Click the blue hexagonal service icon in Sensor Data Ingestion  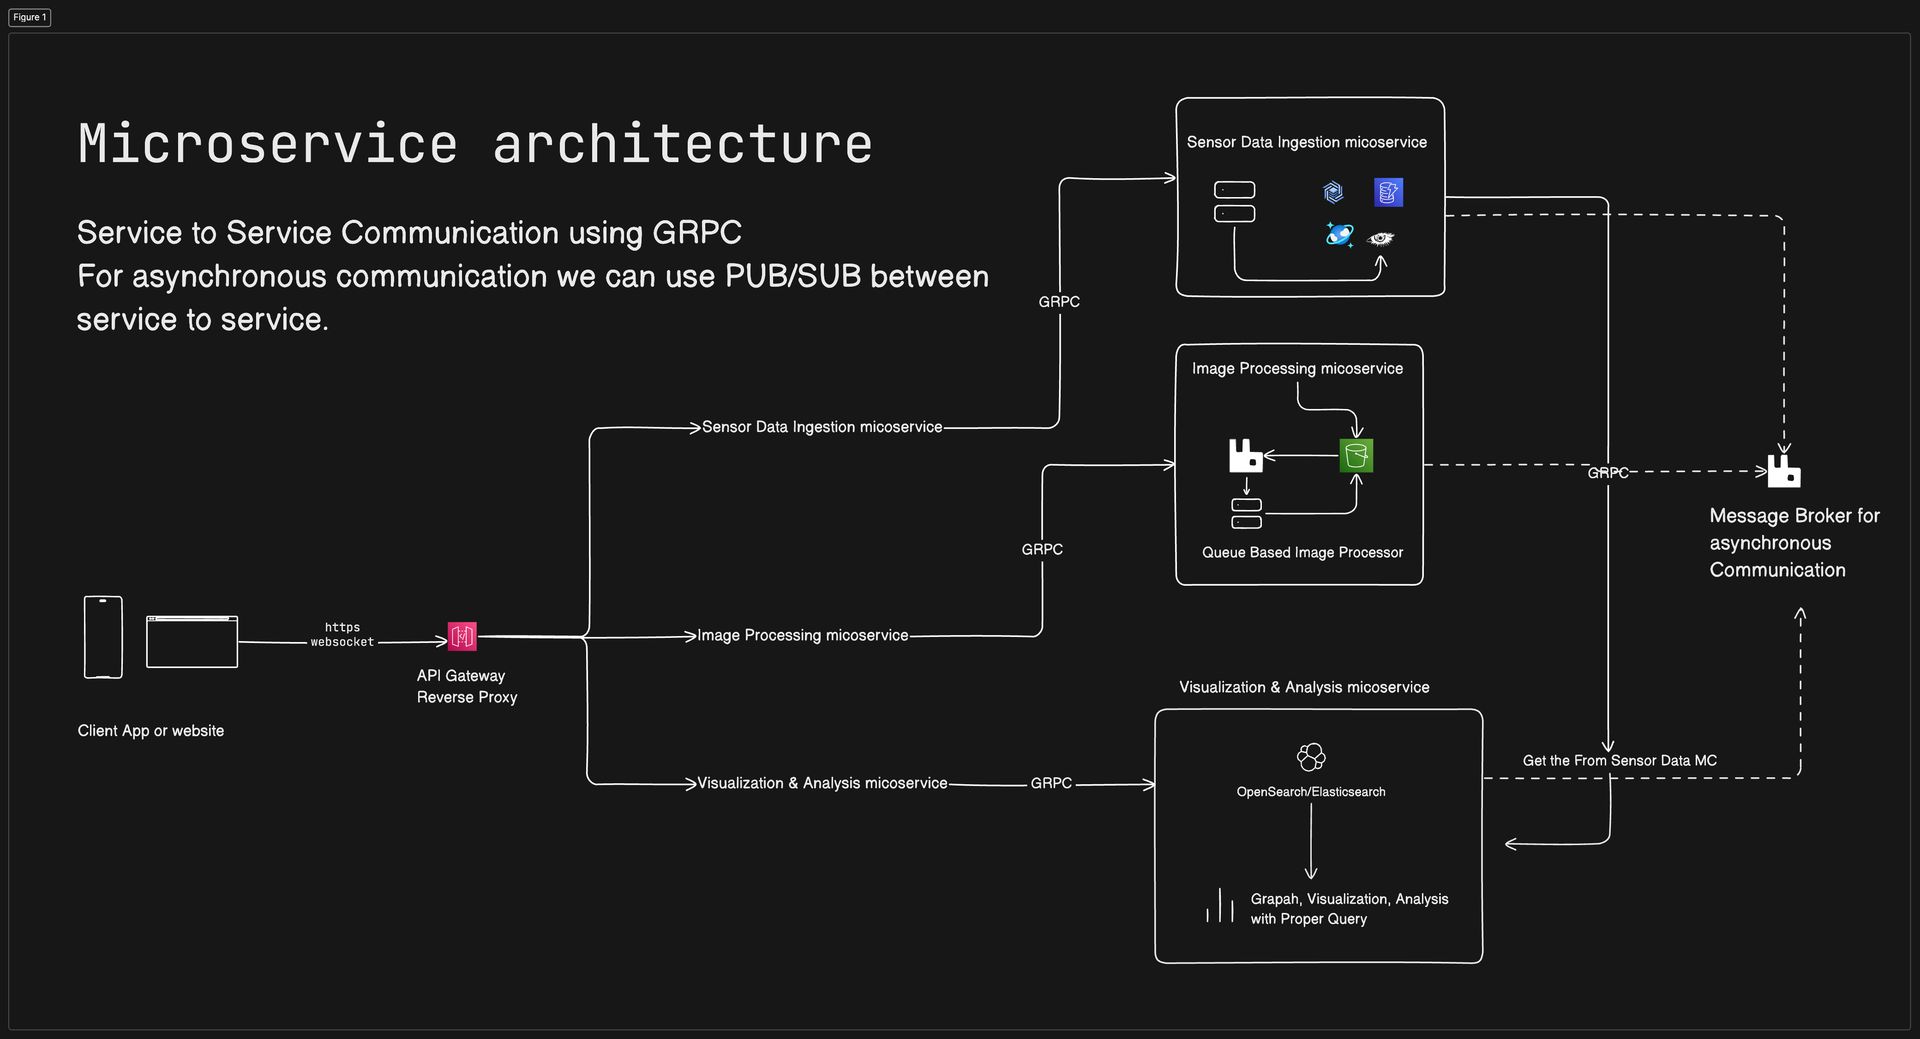coord(1331,191)
